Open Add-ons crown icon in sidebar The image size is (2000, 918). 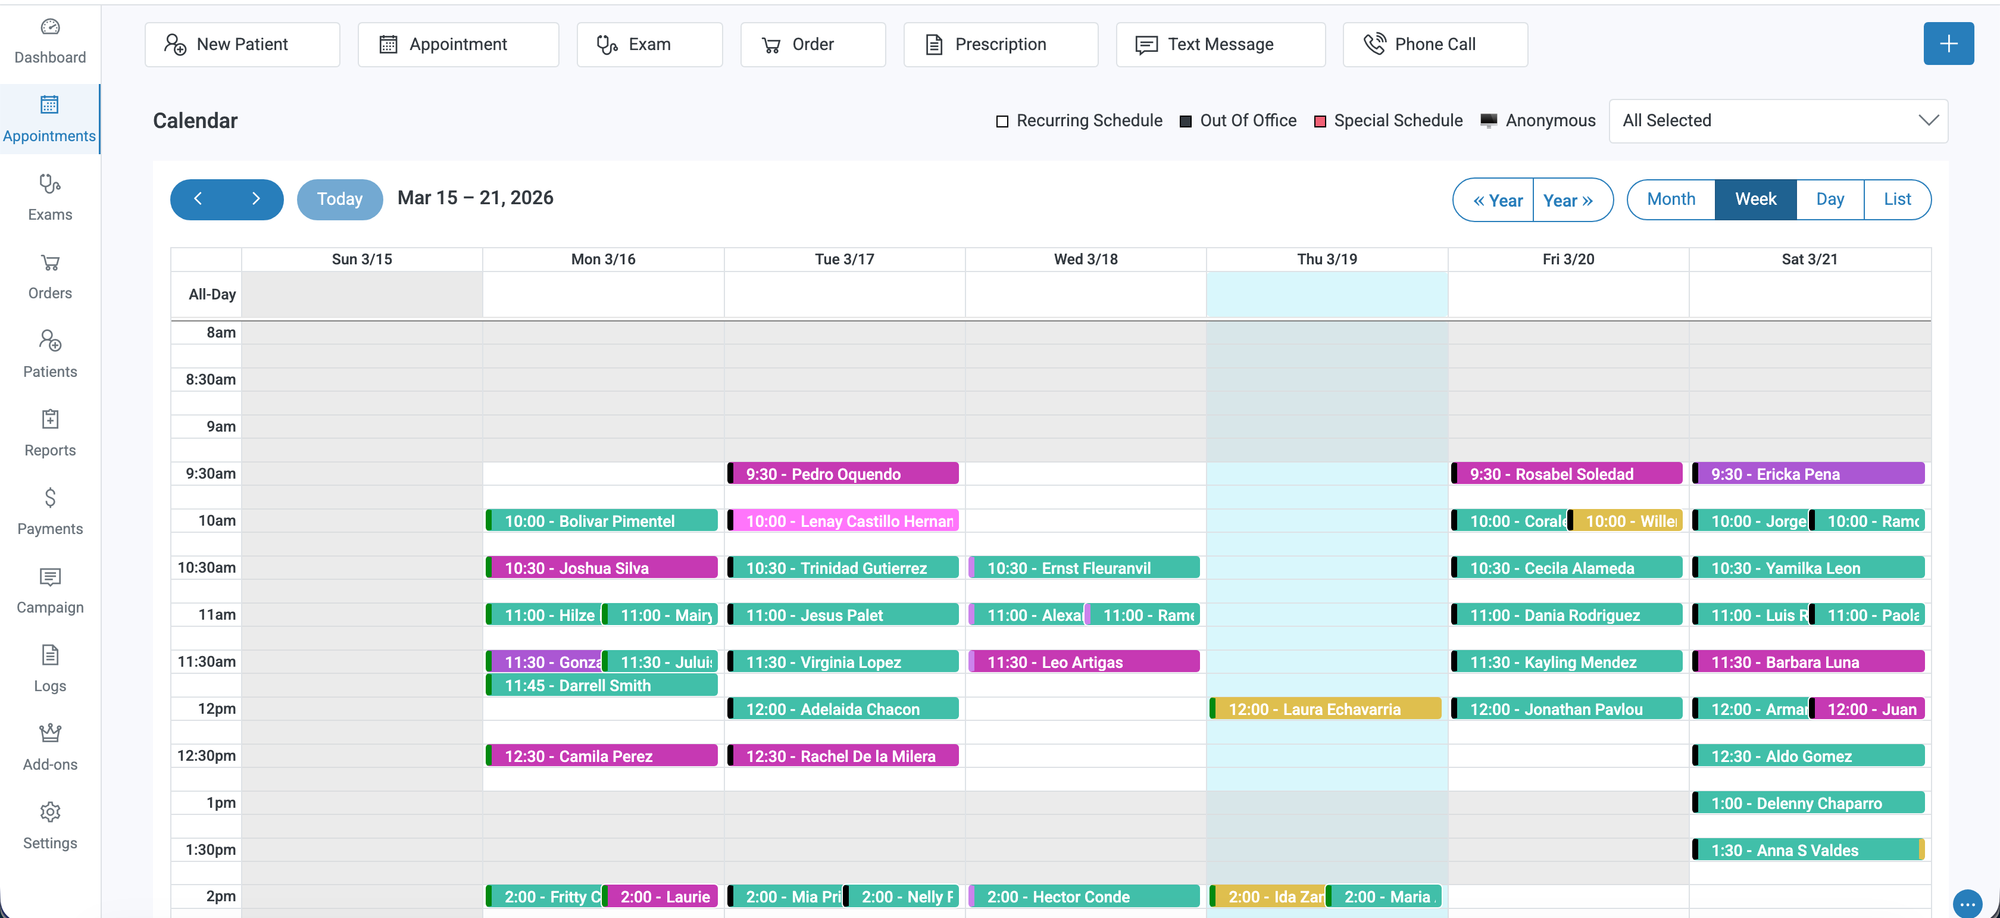click(x=50, y=734)
